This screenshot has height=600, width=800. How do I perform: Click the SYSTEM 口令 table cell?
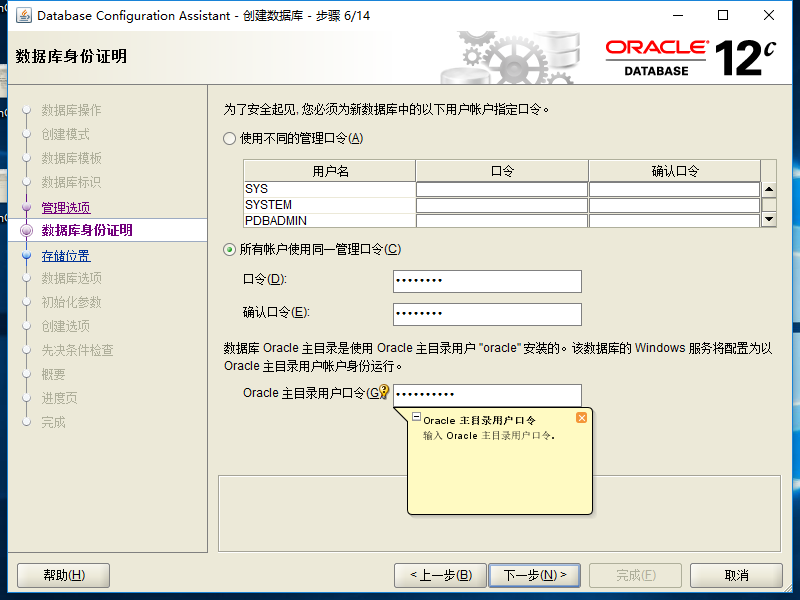pyautogui.click(x=502, y=205)
